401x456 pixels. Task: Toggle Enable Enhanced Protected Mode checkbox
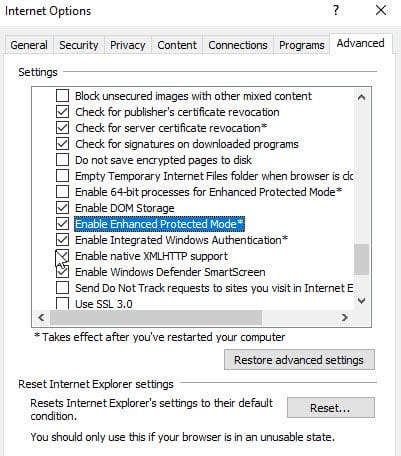(x=62, y=224)
